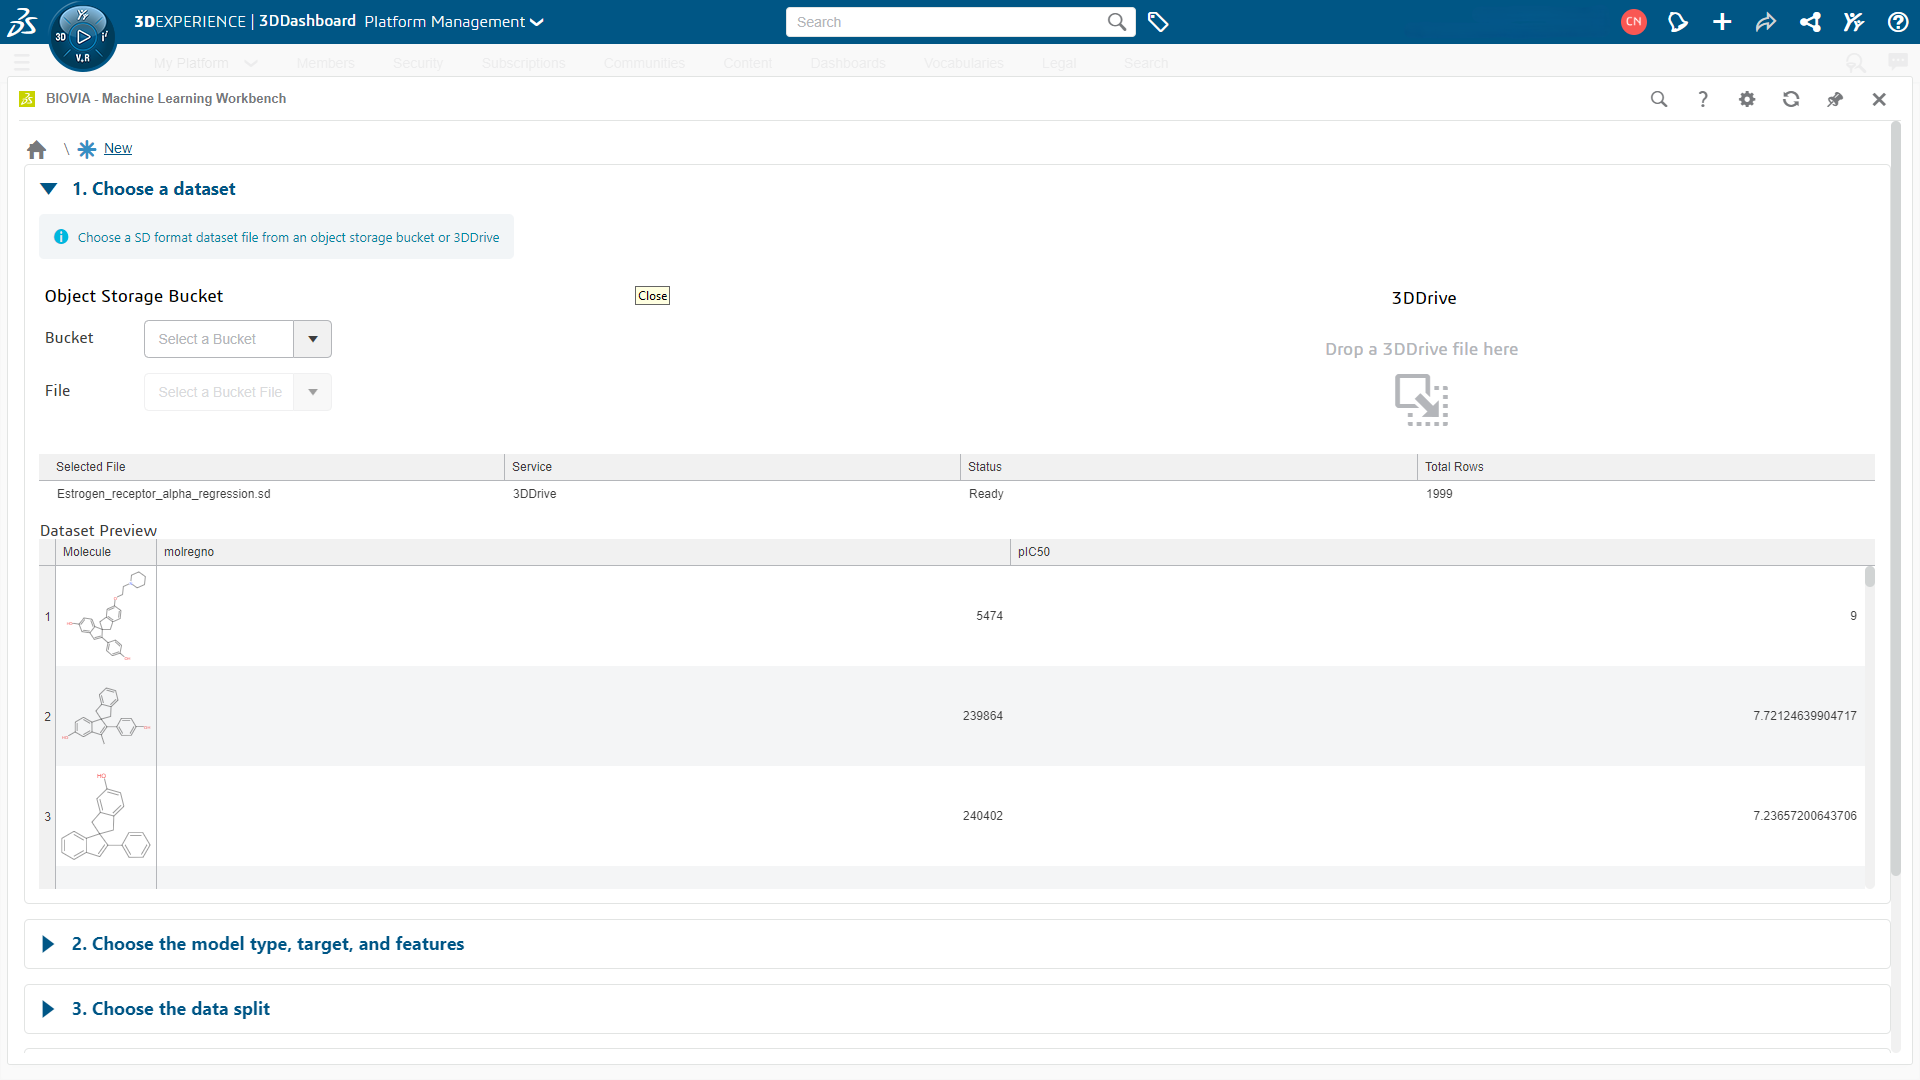Image resolution: width=1920 pixels, height=1080 pixels.
Task: Click the home icon in the breadcrumb
Action: click(x=36, y=148)
